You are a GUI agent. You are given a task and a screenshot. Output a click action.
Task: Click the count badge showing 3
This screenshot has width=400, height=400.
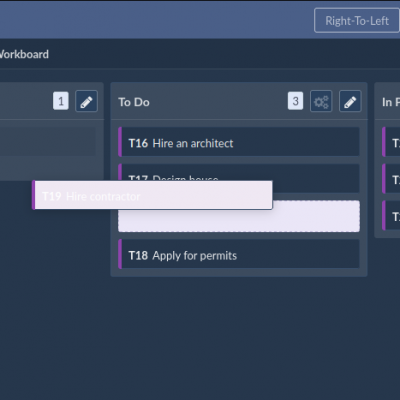pyautogui.click(x=295, y=101)
